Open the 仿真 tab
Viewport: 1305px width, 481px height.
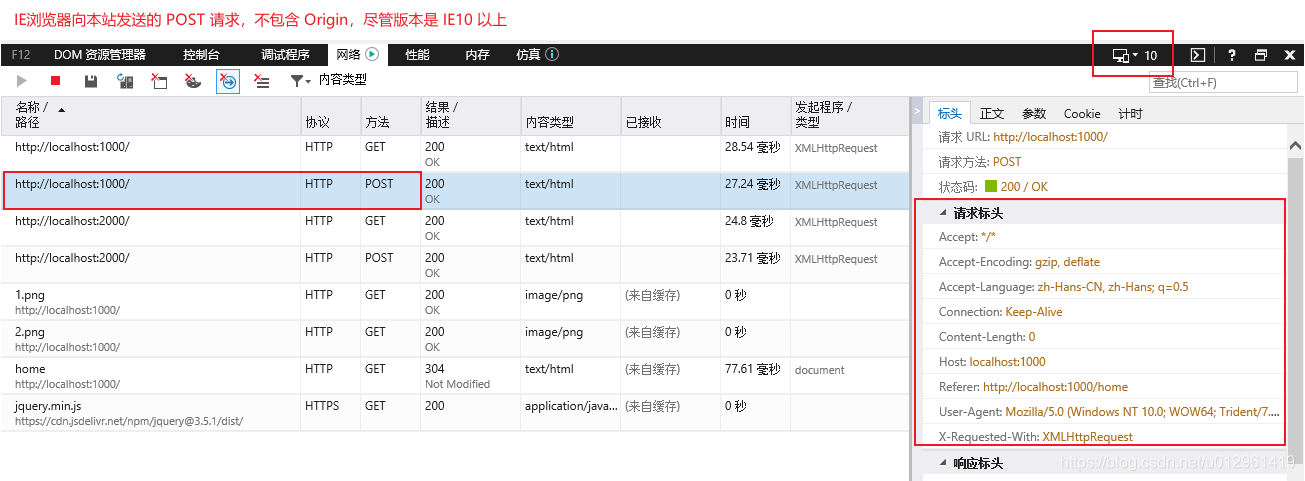(528, 55)
